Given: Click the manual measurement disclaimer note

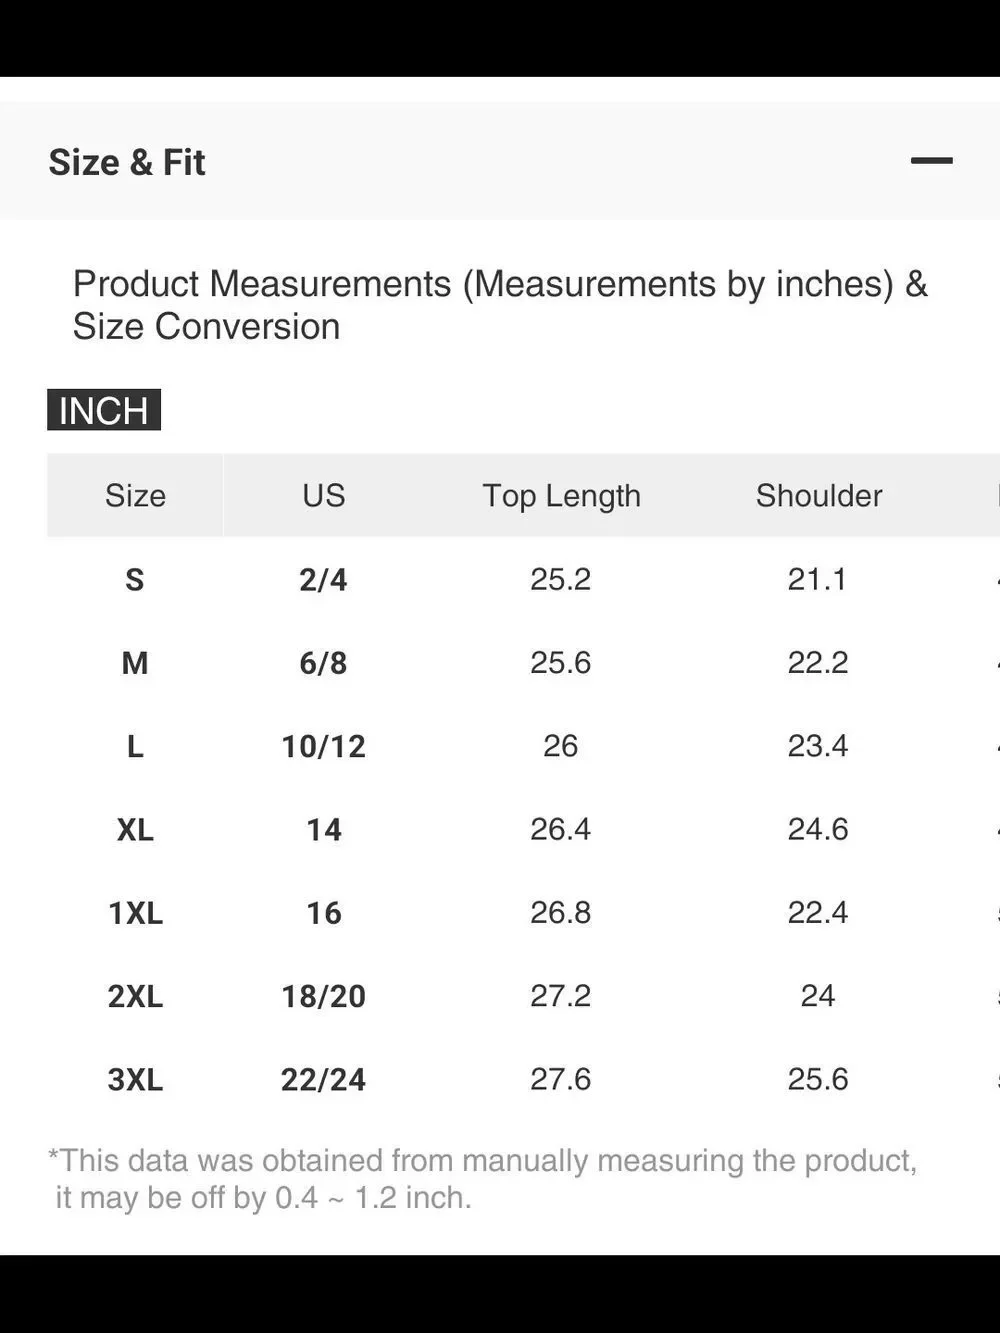Looking at the screenshot, I should pyautogui.click(x=482, y=1179).
